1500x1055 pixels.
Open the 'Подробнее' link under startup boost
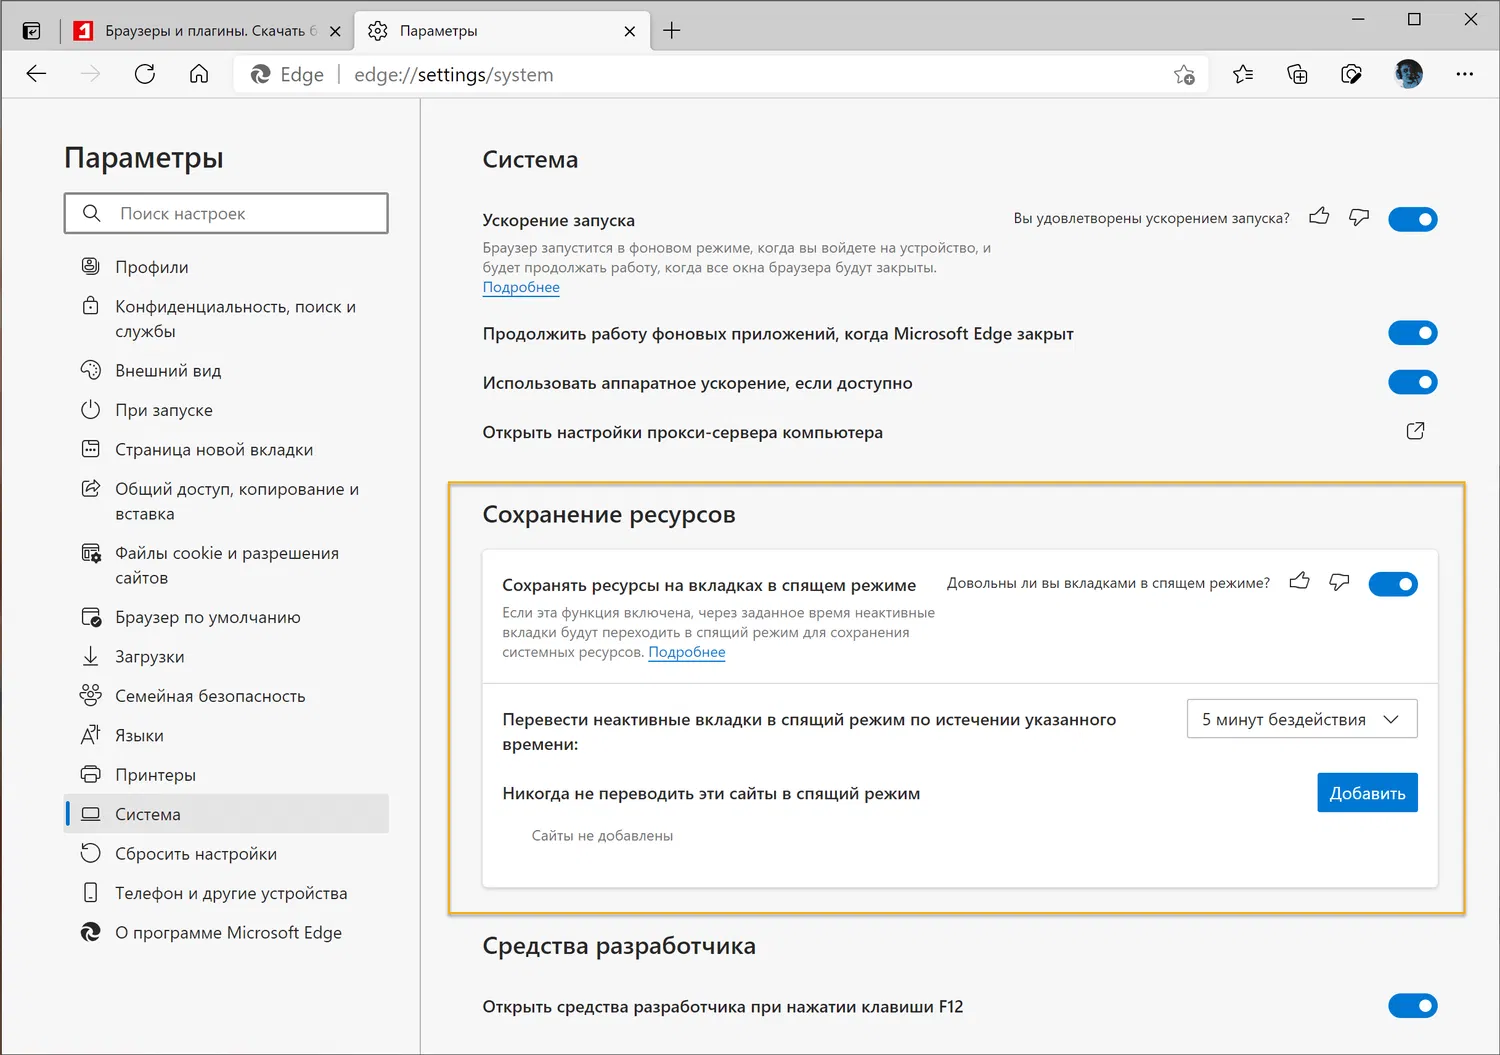click(521, 288)
